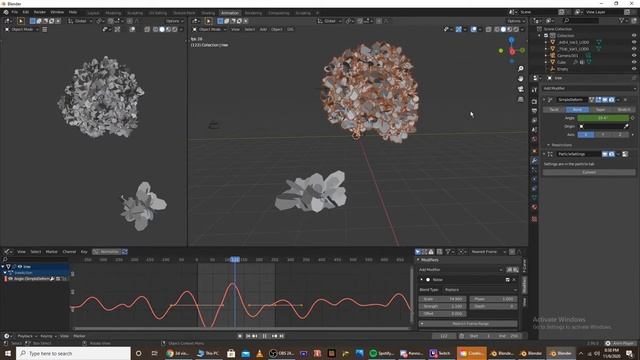The height and width of the screenshot is (360, 640).
Task: Toggle visibility eye of tree channel
Action: 20,267
